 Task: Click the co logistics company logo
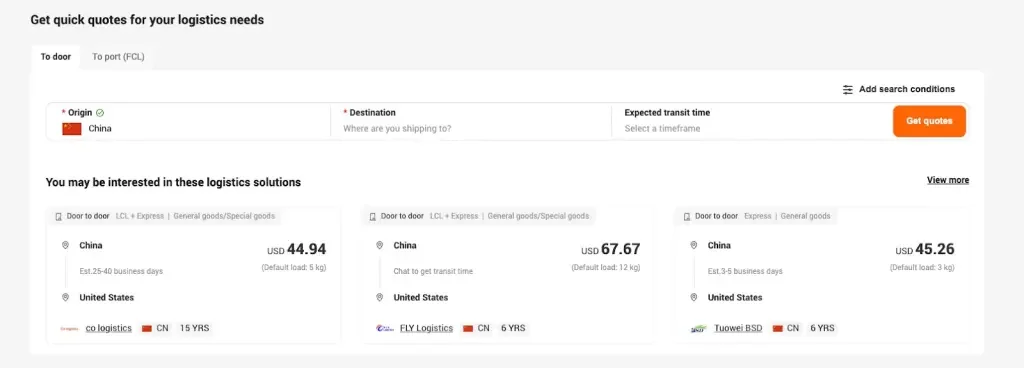[x=69, y=328]
